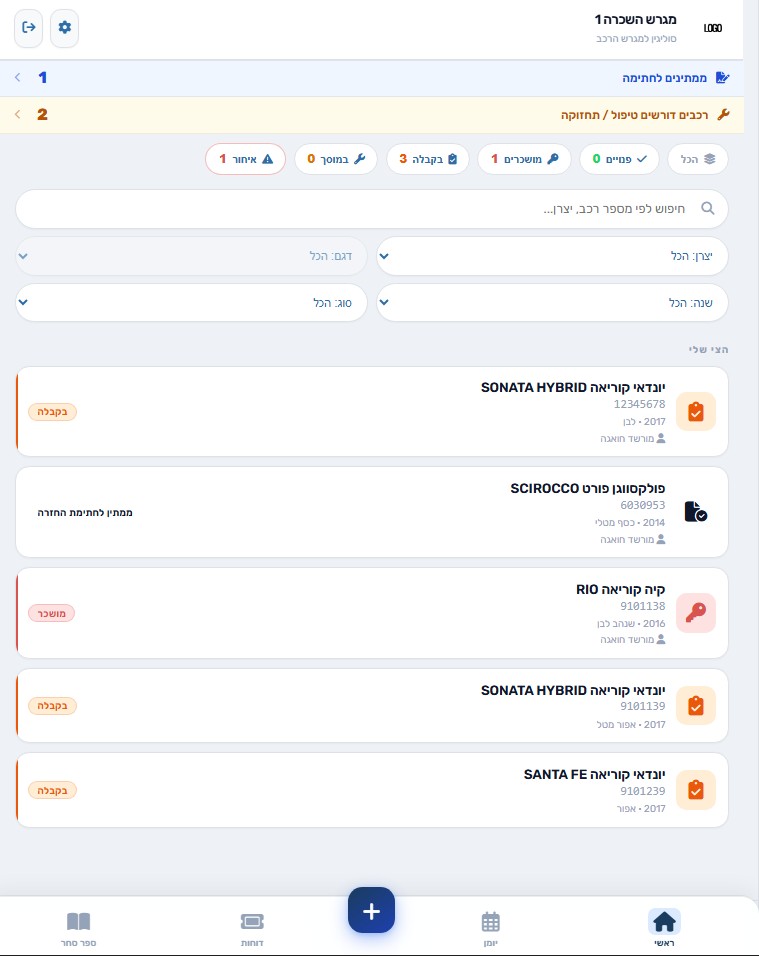Expand רכבים דורשים טיפול banner chevron
759x956 pixels.
point(18,114)
